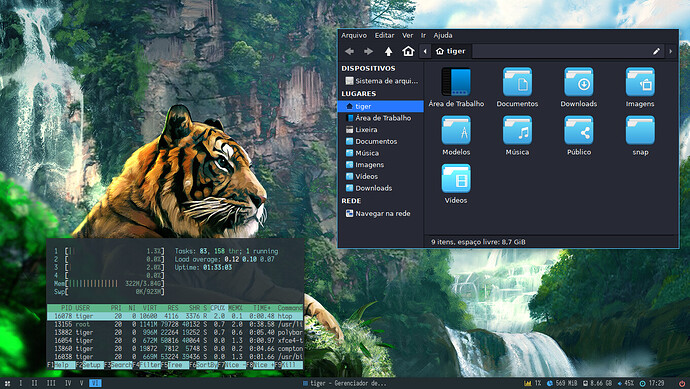This screenshot has height=389, width=690.
Task: Select Sistema de arquivos in the sidebar
Action: 381,81
